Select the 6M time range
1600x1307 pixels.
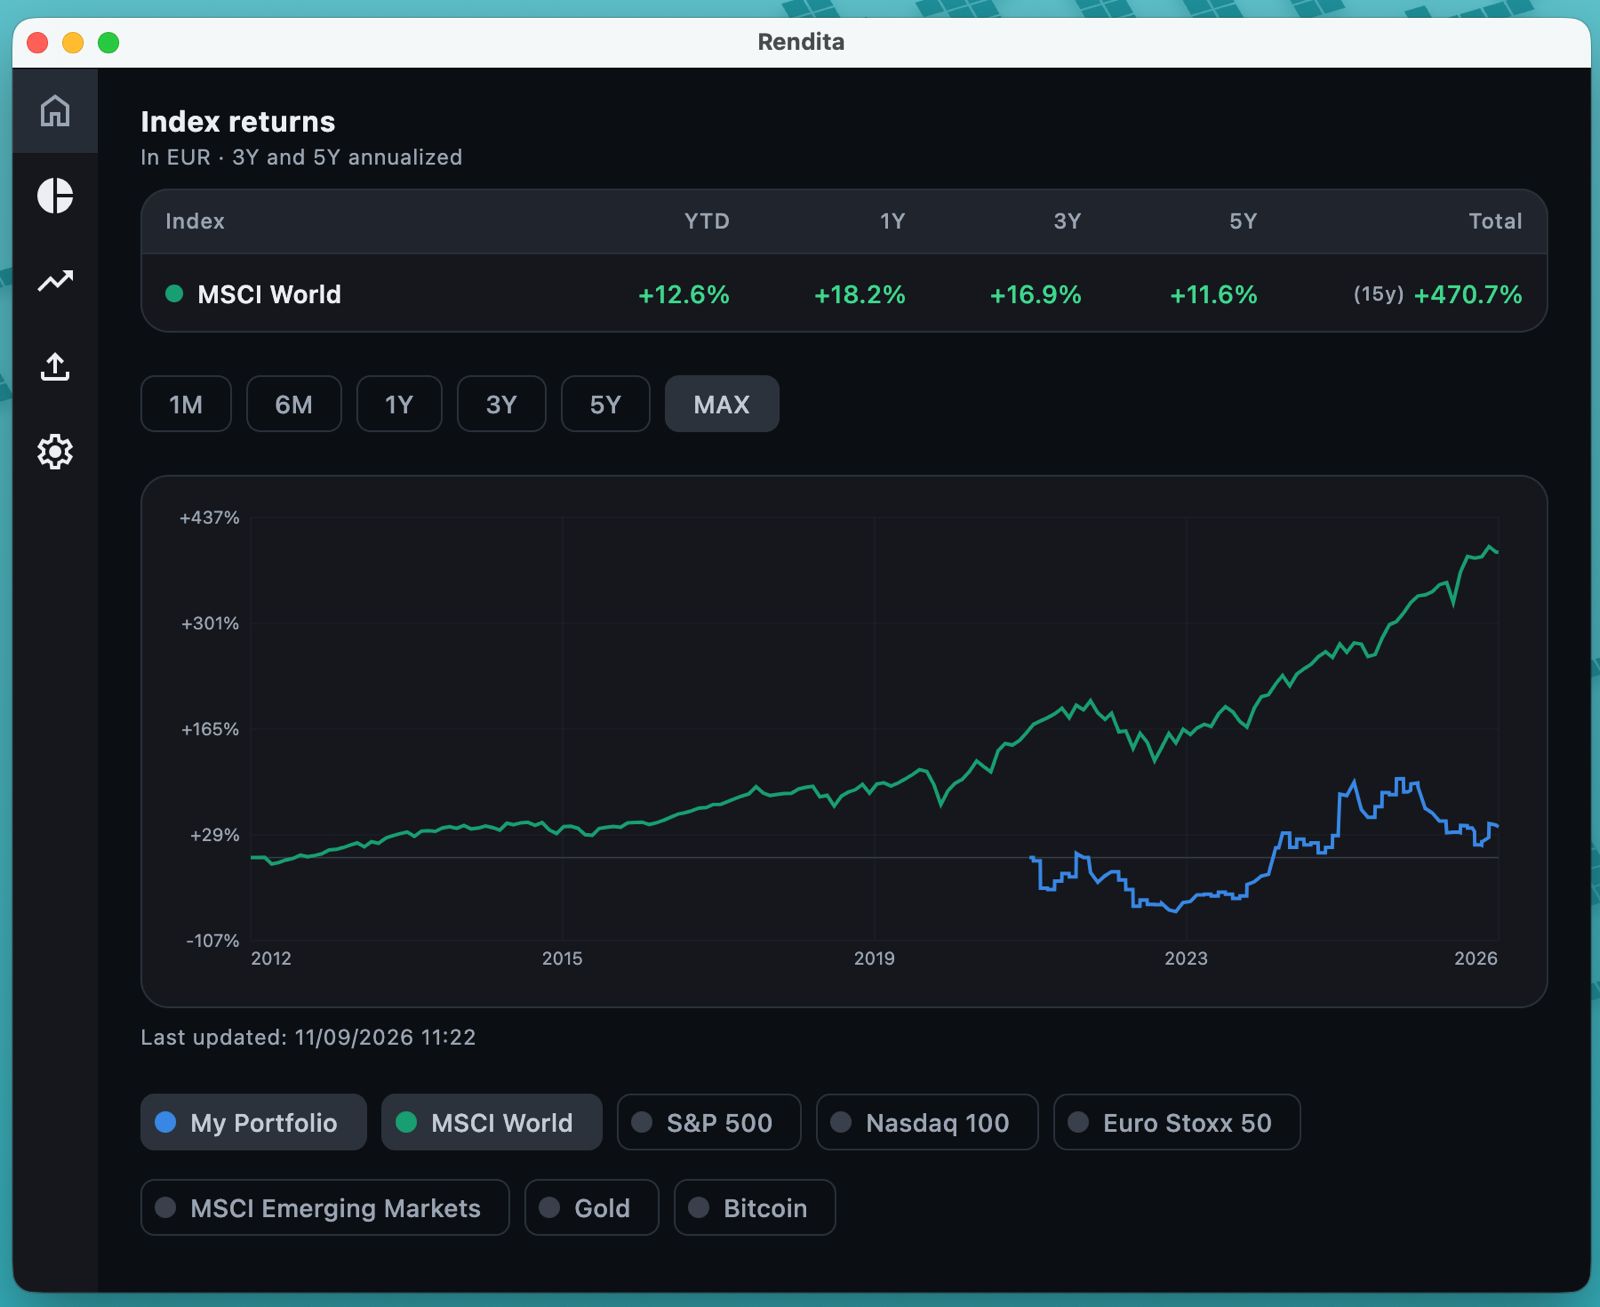coord(294,404)
